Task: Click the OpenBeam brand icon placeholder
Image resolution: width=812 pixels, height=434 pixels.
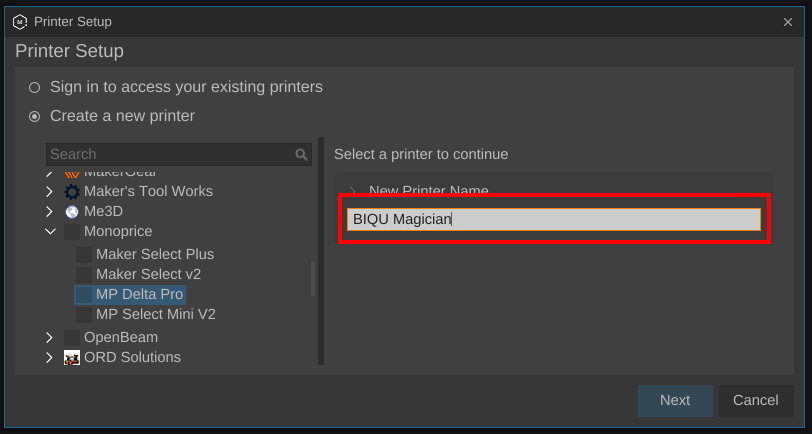Action: 72,338
